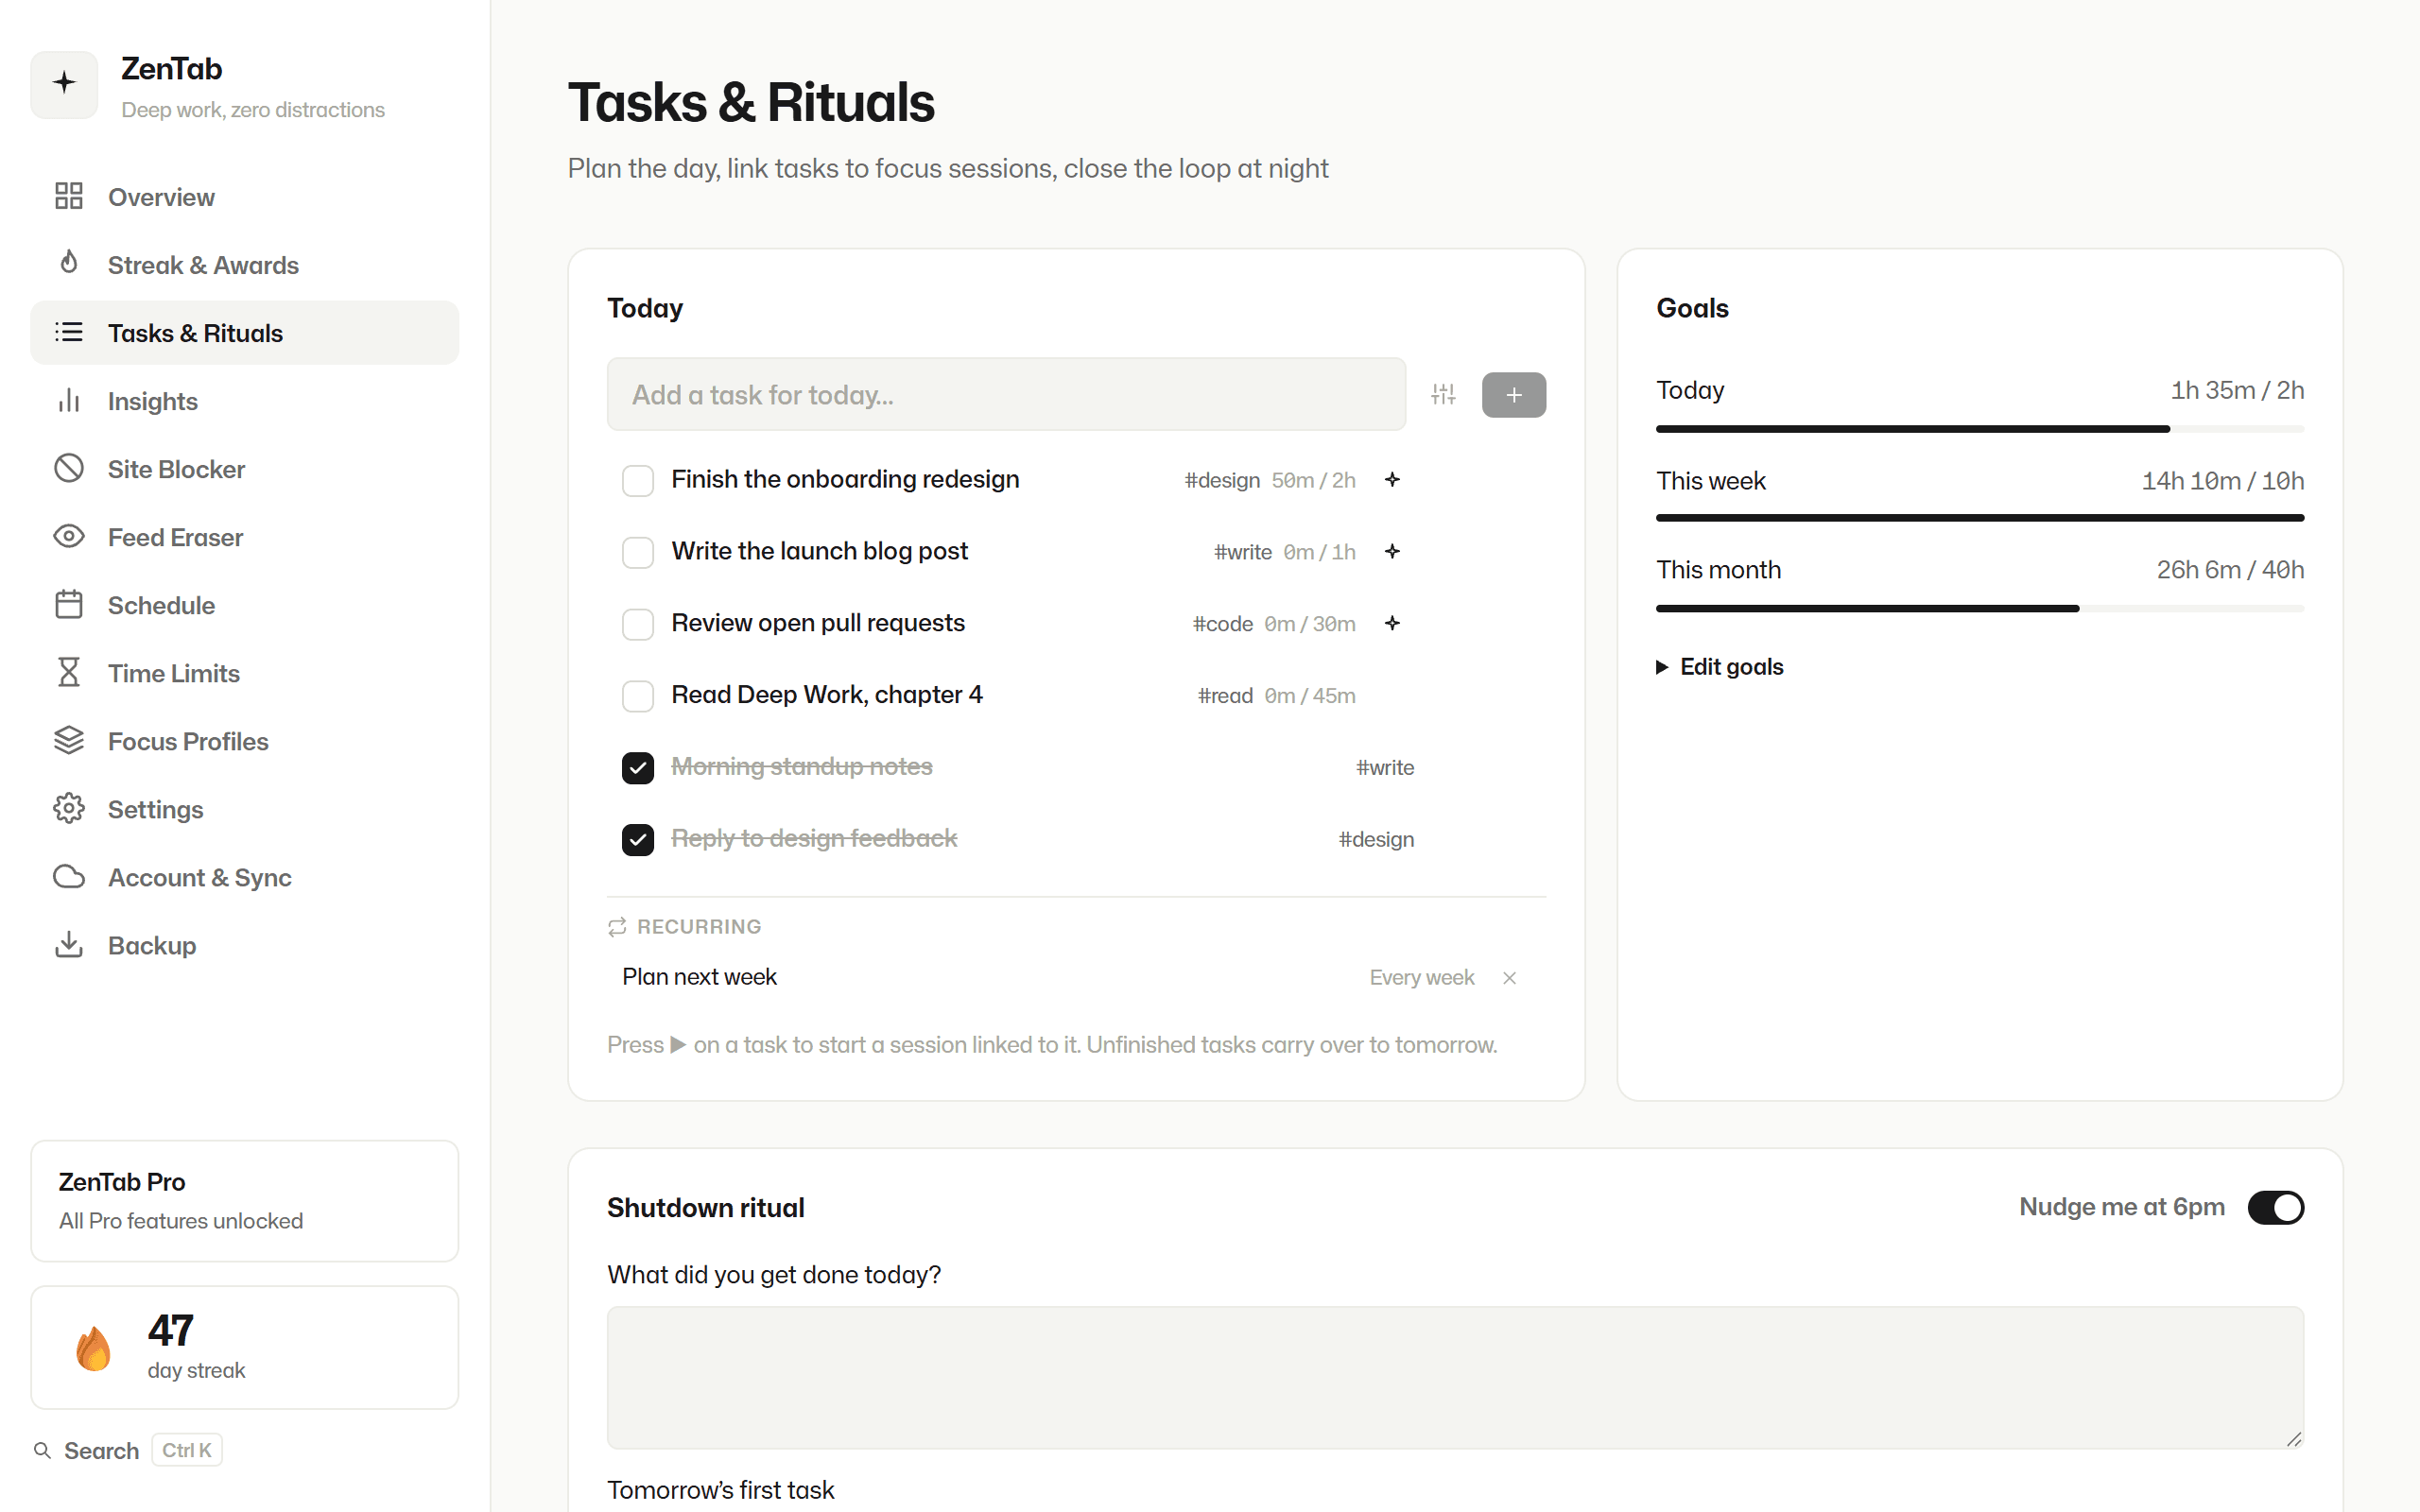Viewport: 2420px width, 1512px height.
Task: Check off Write the launch blog post
Action: [638, 552]
